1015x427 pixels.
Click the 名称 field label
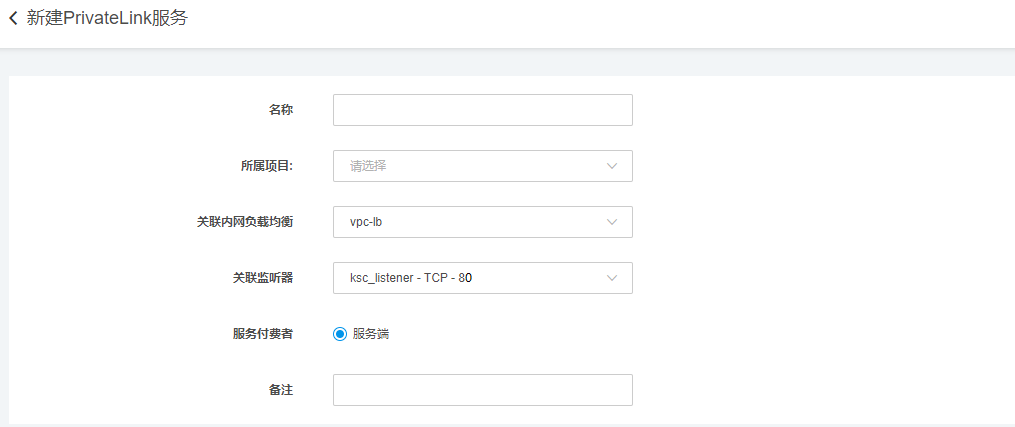pos(280,110)
